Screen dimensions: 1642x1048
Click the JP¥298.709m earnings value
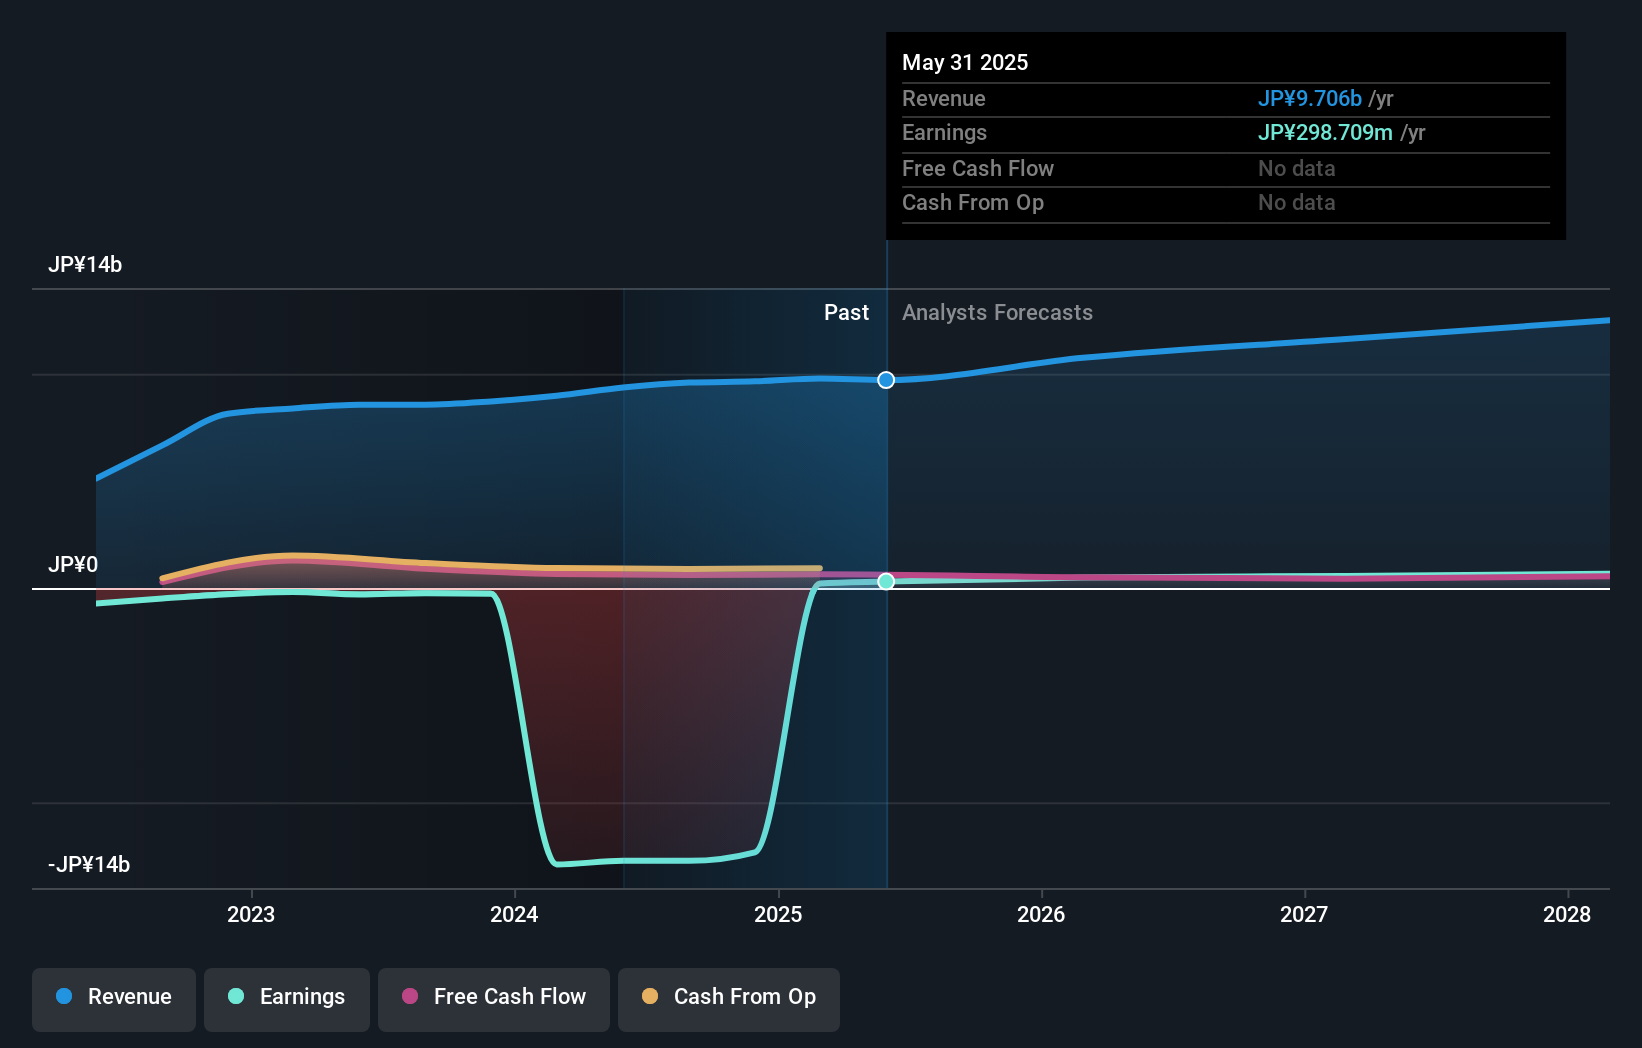[x=1325, y=133]
